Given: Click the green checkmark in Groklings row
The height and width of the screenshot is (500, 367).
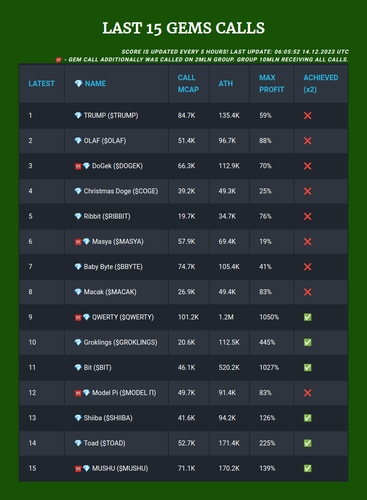Looking at the screenshot, I should [307, 342].
